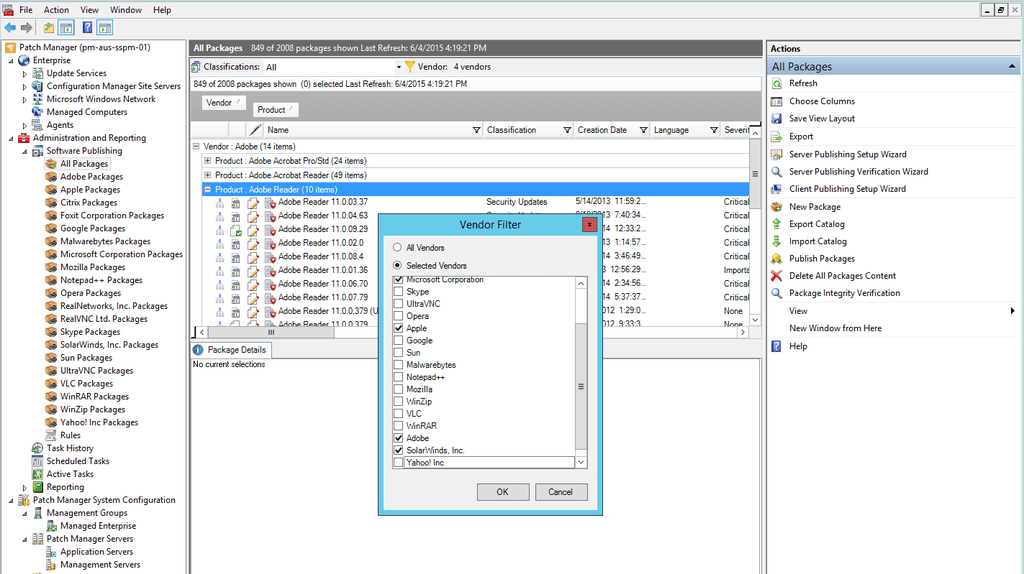1024x574 pixels.
Task: Click Server Publishing Setup Wizard icon
Action: coord(776,154)
